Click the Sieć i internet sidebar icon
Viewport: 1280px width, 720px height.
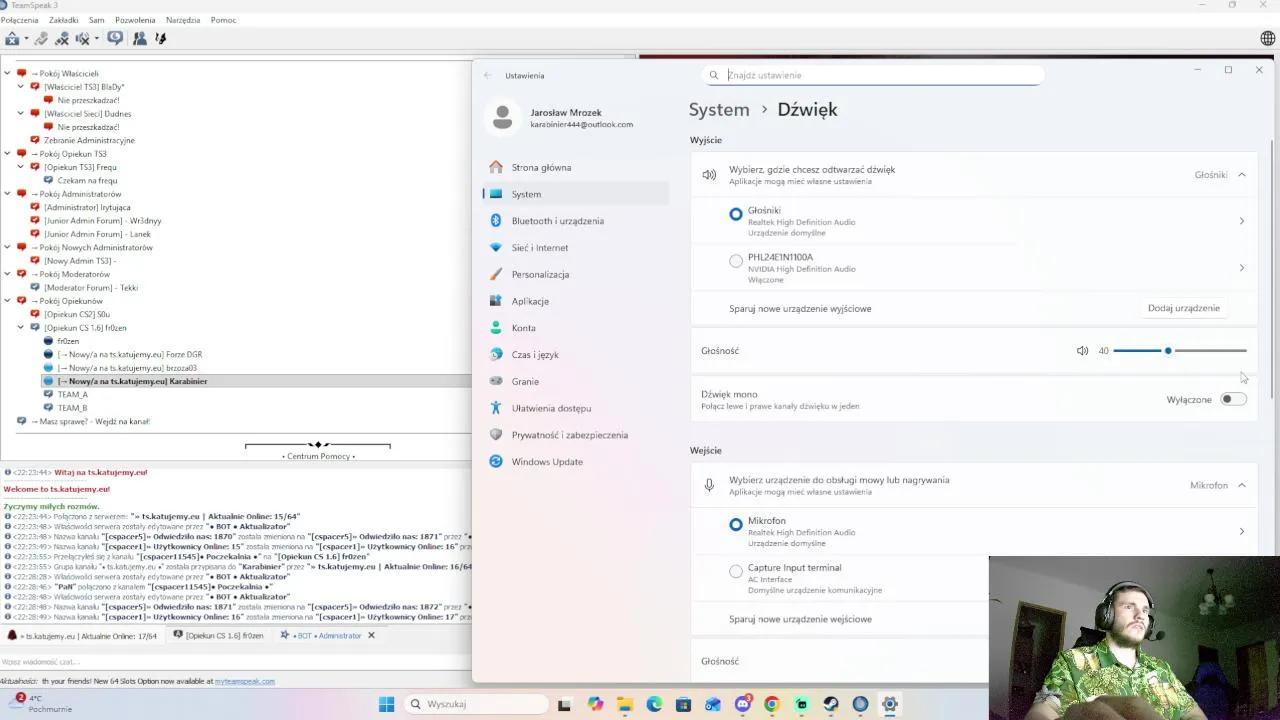(496, 248)
